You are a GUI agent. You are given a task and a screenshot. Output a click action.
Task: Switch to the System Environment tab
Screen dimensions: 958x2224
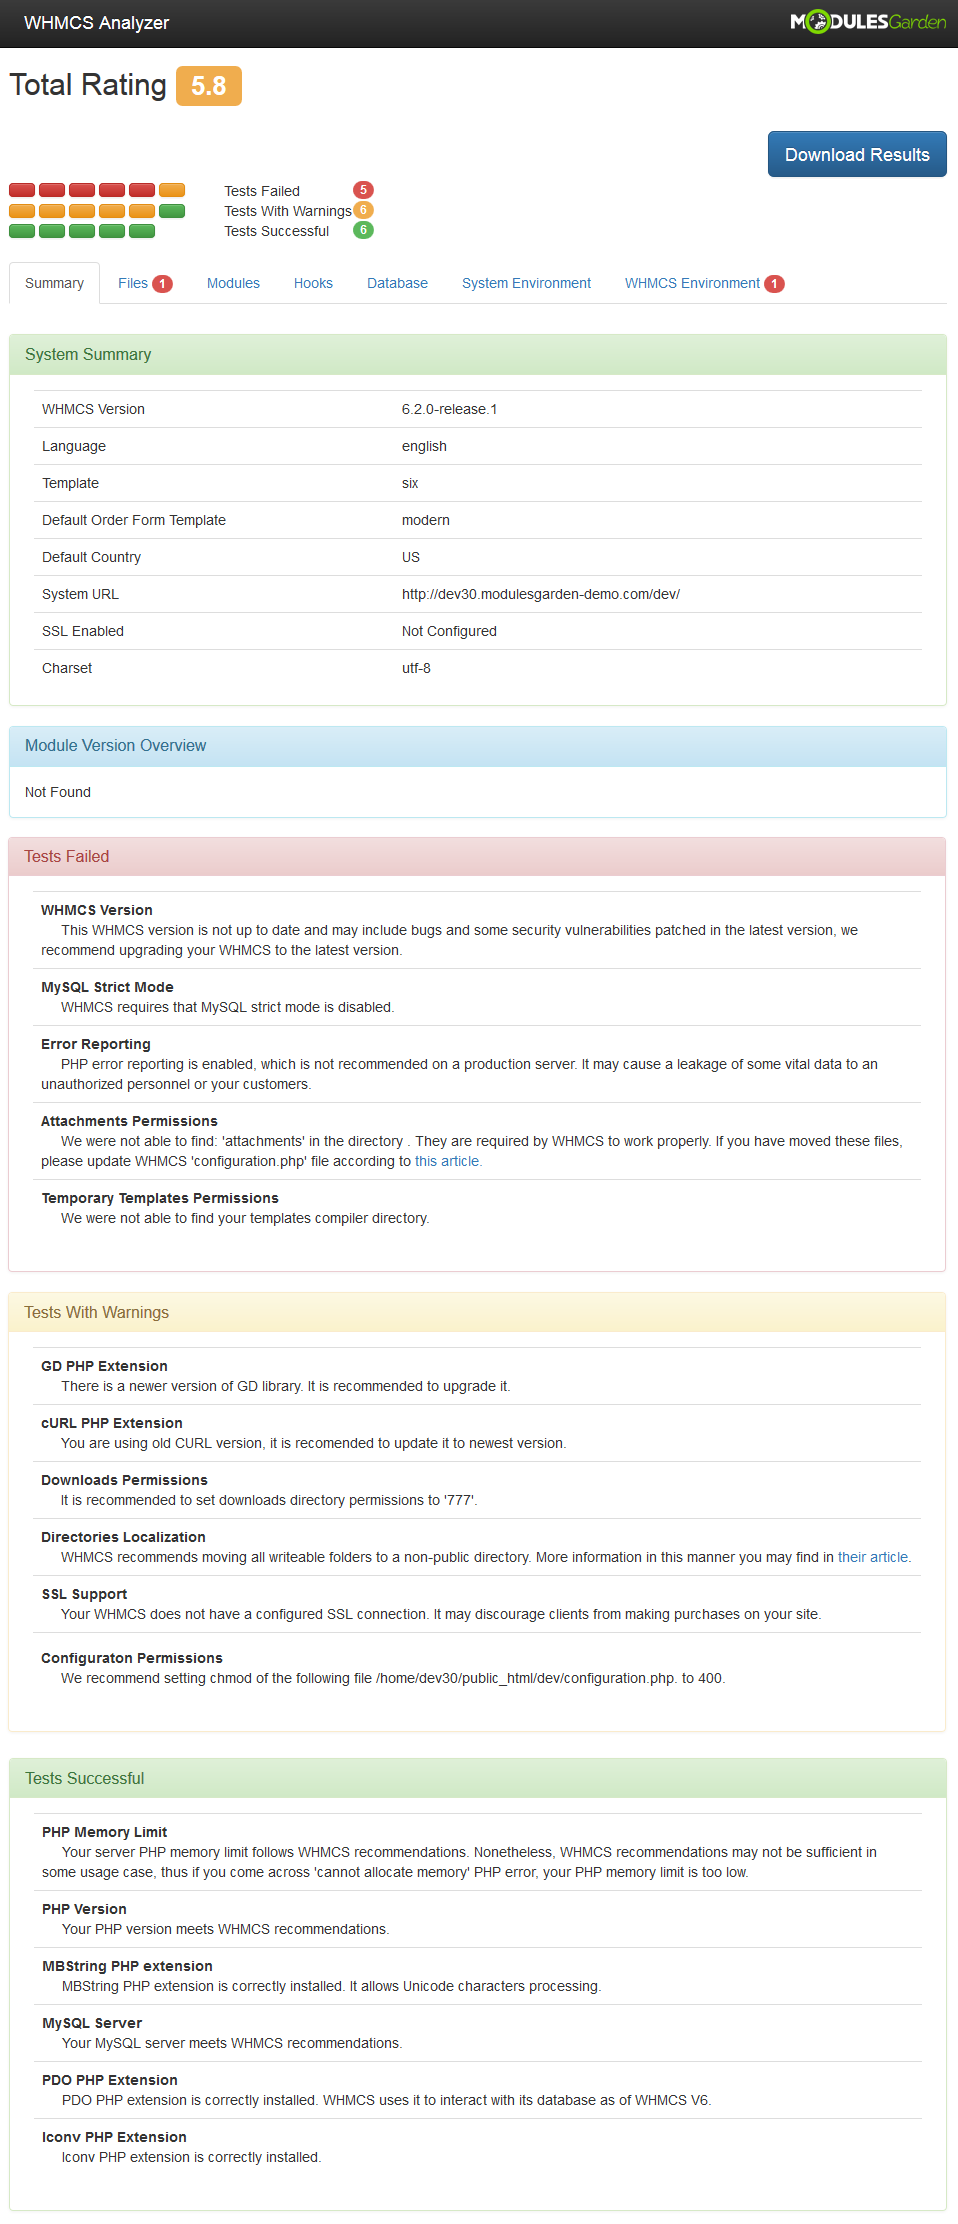point(526,283)
